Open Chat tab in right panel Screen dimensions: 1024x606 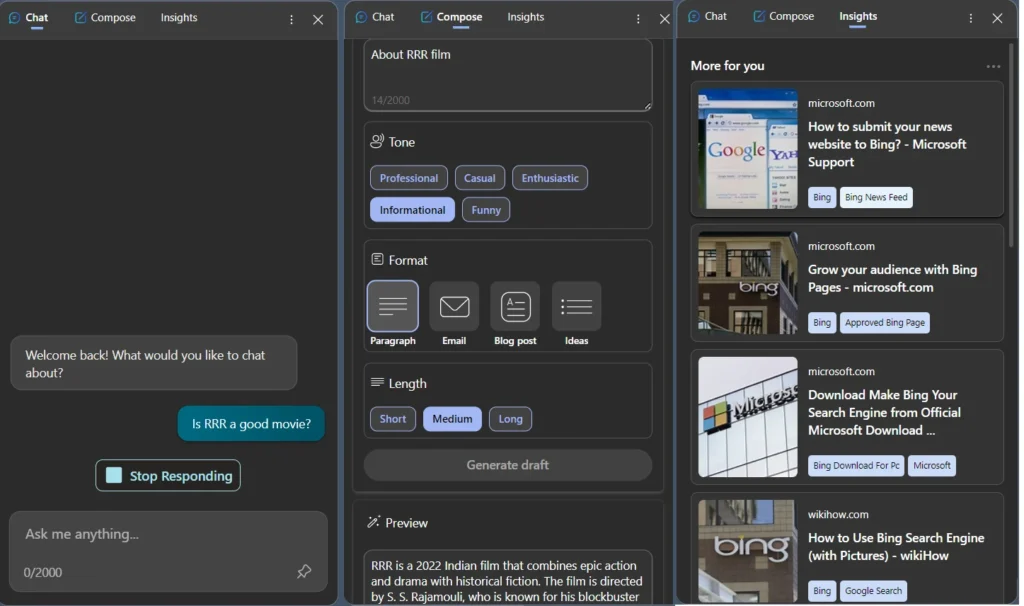coord(707,16)
